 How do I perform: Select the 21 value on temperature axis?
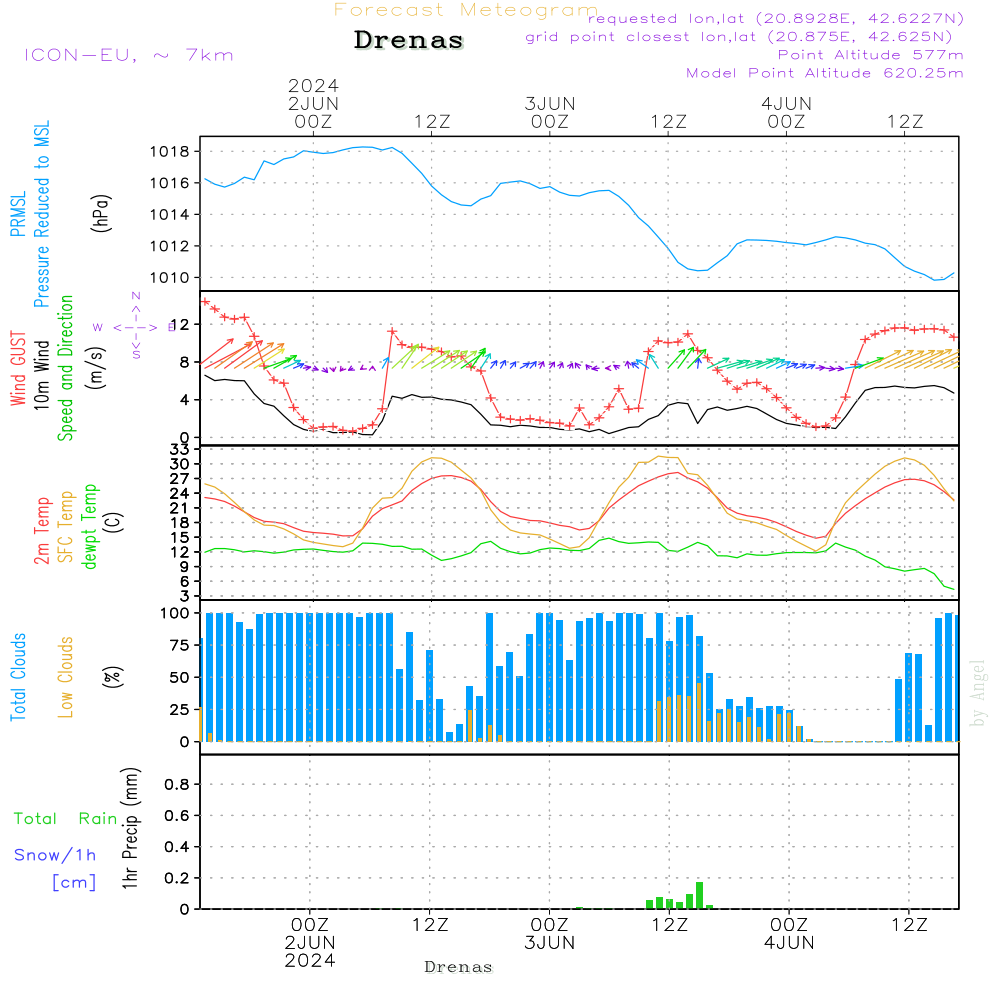(179, 508)
